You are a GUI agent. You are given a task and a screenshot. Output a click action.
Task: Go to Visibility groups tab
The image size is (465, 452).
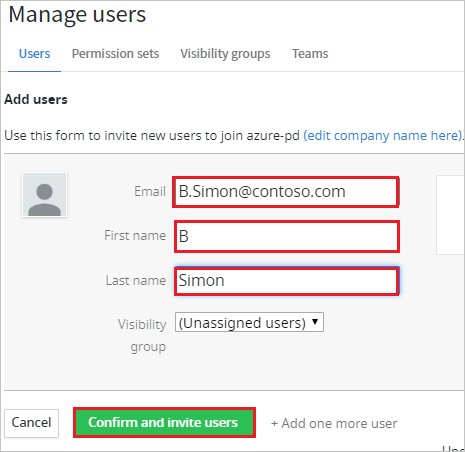[225, 54]
